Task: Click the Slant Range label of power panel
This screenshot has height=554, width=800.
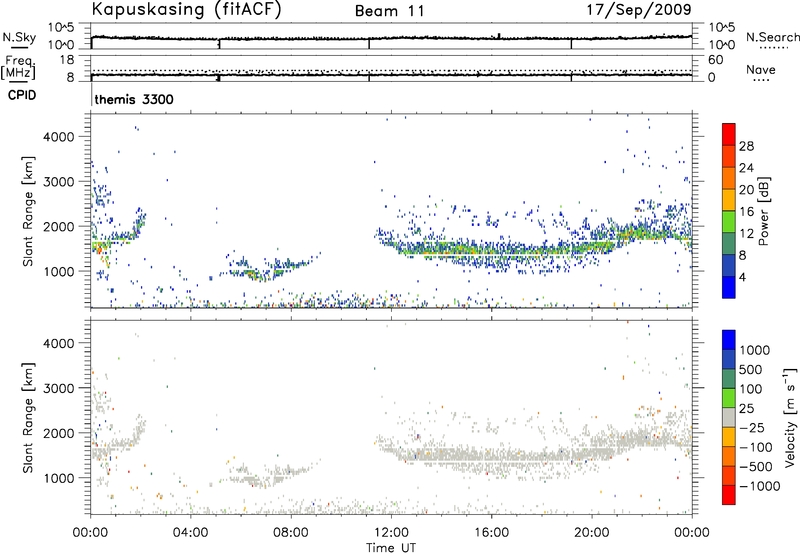Action: click(28, 211)
